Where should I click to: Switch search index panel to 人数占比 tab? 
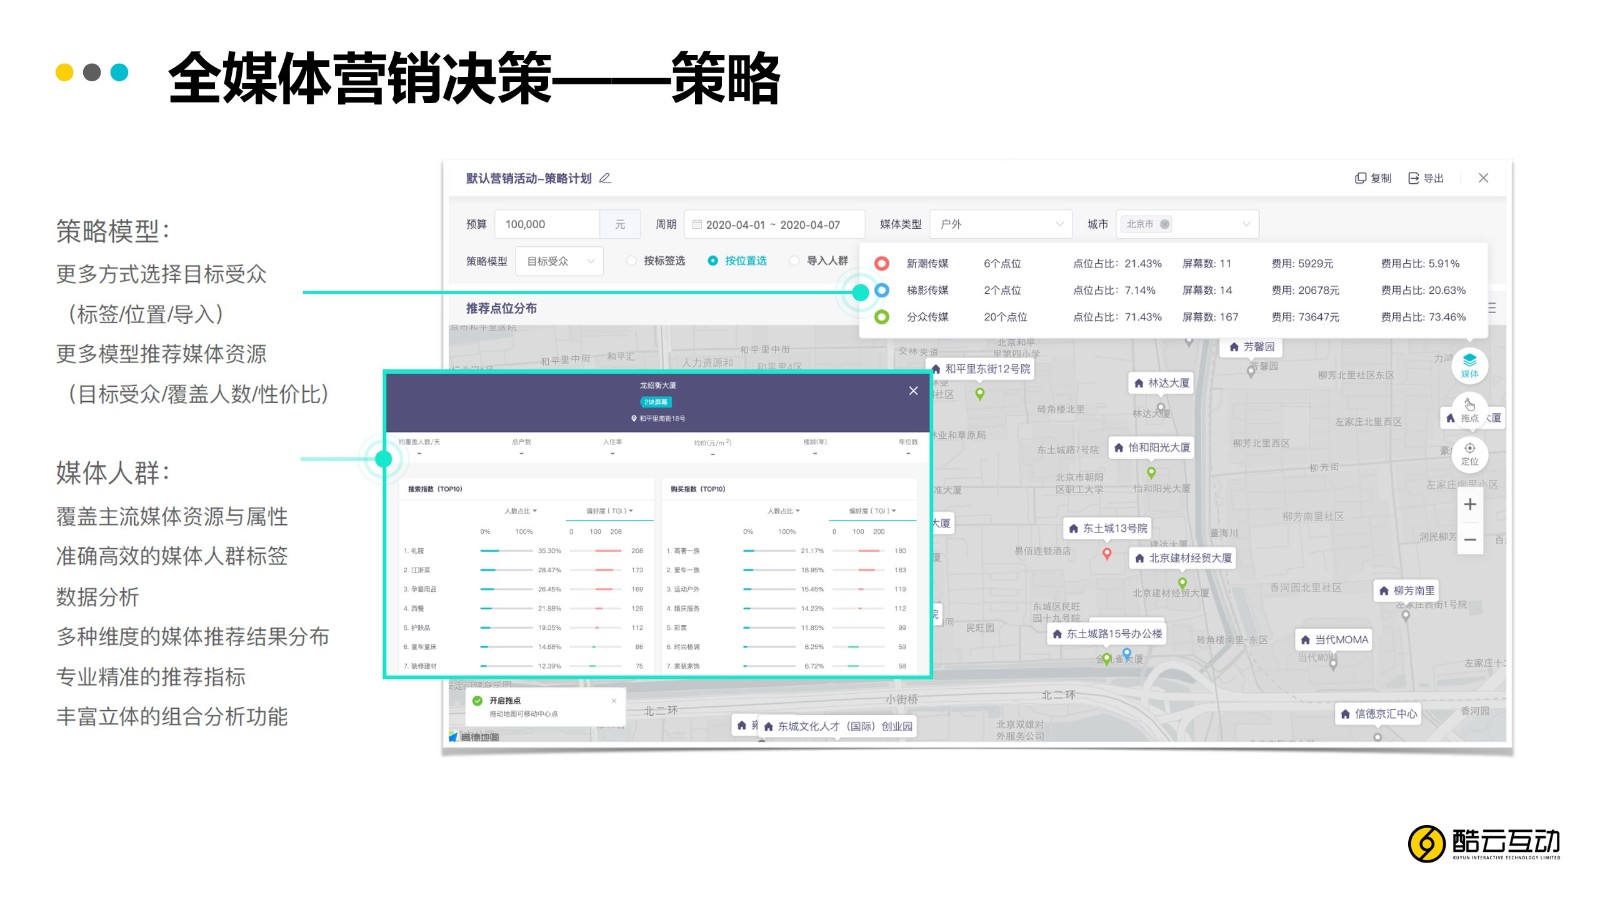point(520,511)
